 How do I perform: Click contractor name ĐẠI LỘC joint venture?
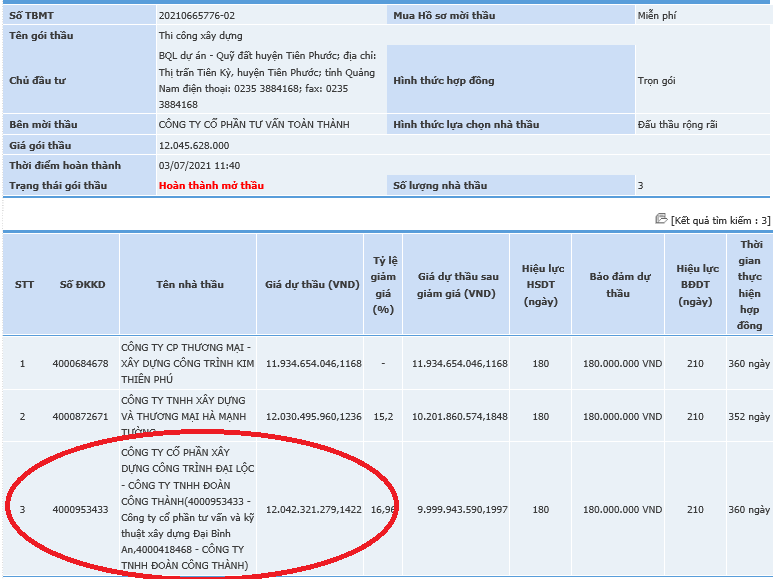[x=188, y=509]
